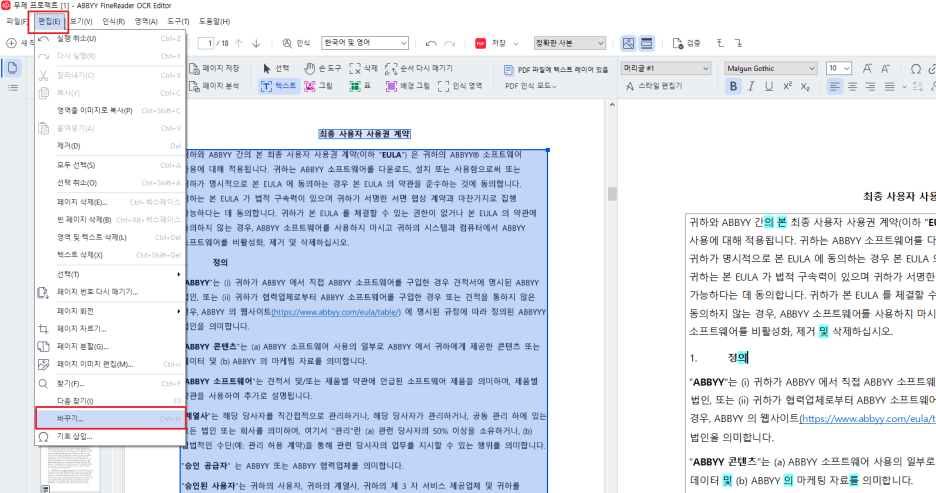Activate the 배경 그림 background picture tool
936x493 pixels.
[x=407, y=86]
